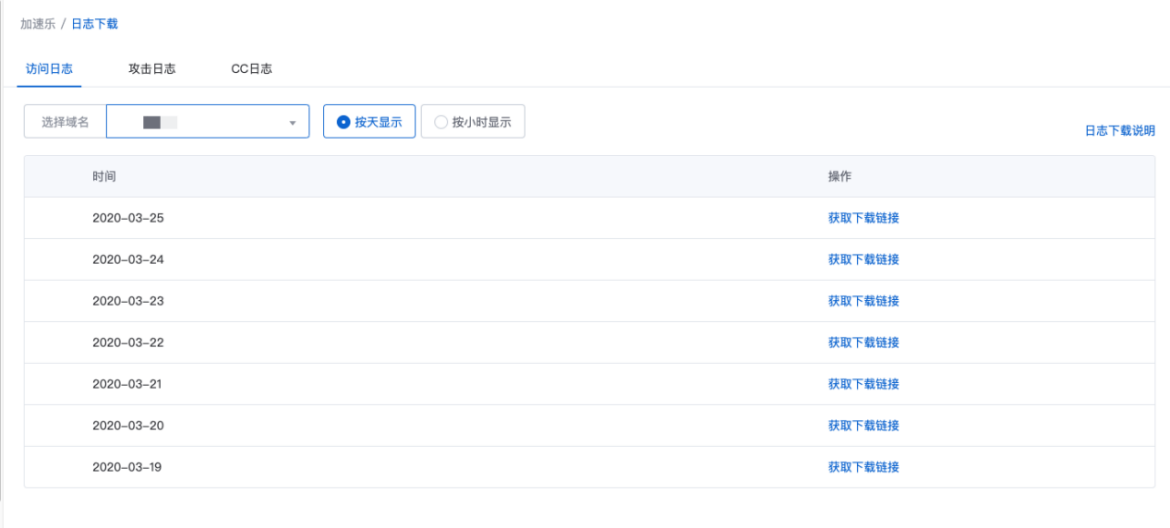
Task: Switch to the CC日志 tab
Action: [x=251, y=69]
